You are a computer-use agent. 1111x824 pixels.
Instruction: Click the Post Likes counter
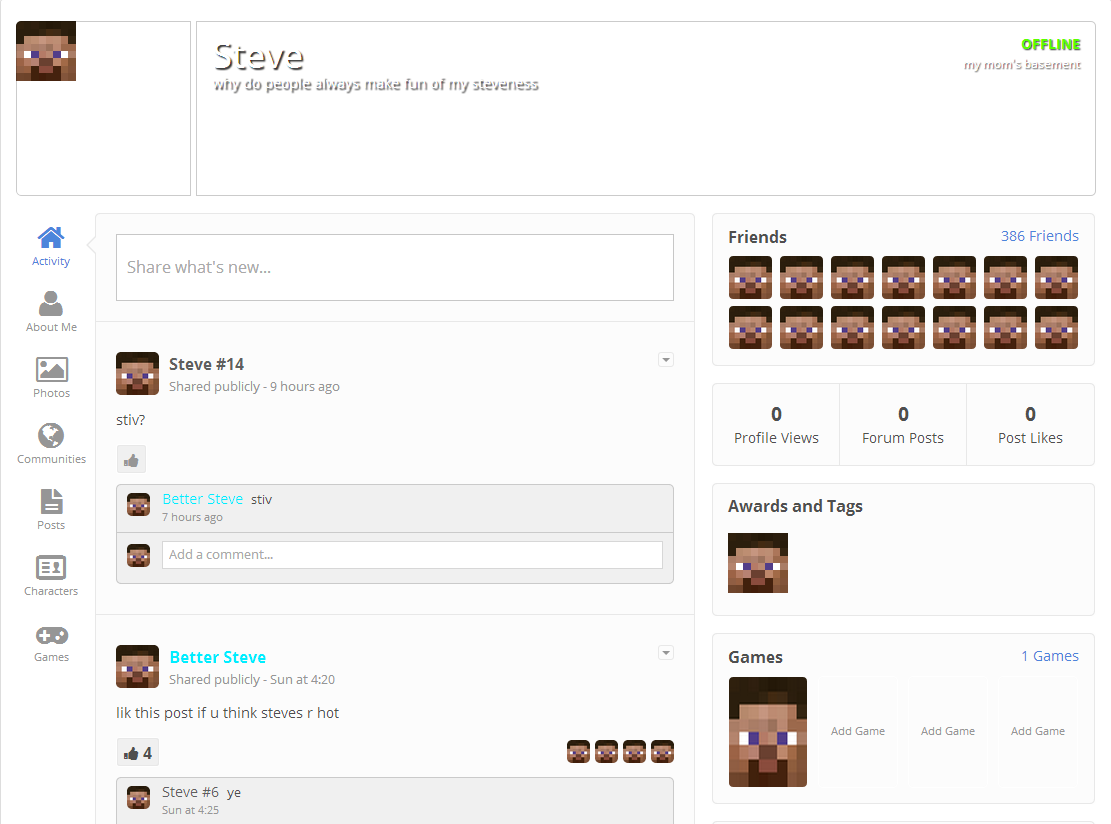1030,424
